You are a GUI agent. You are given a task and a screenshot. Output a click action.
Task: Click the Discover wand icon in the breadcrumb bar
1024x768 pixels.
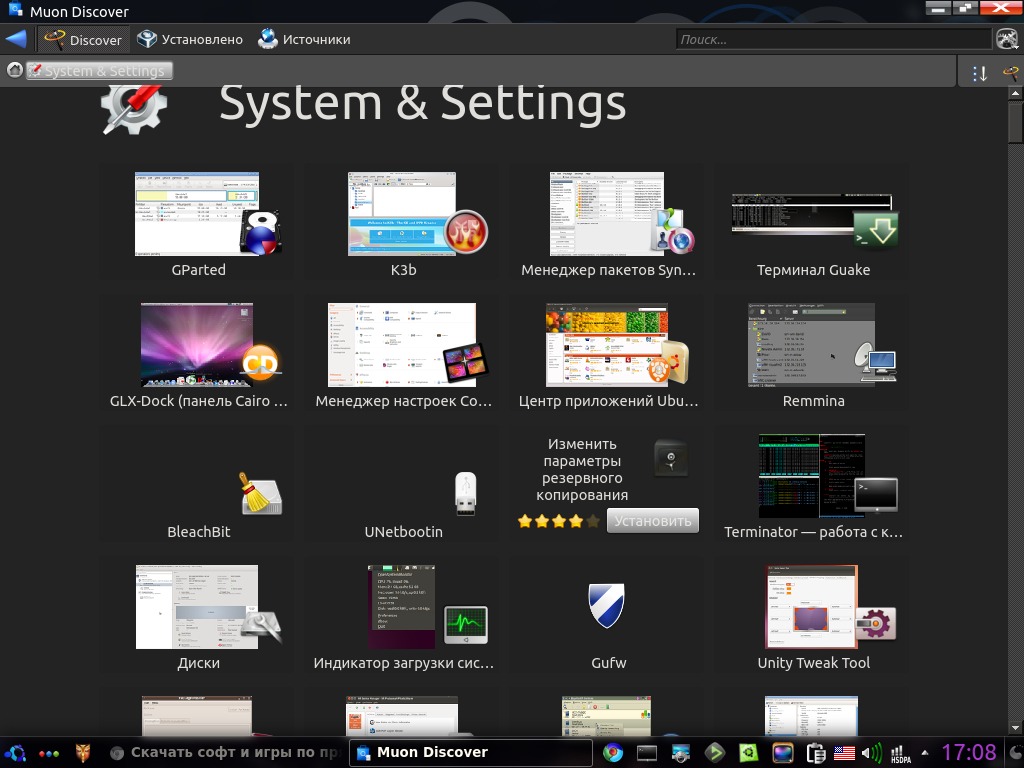click(1010, 73)
